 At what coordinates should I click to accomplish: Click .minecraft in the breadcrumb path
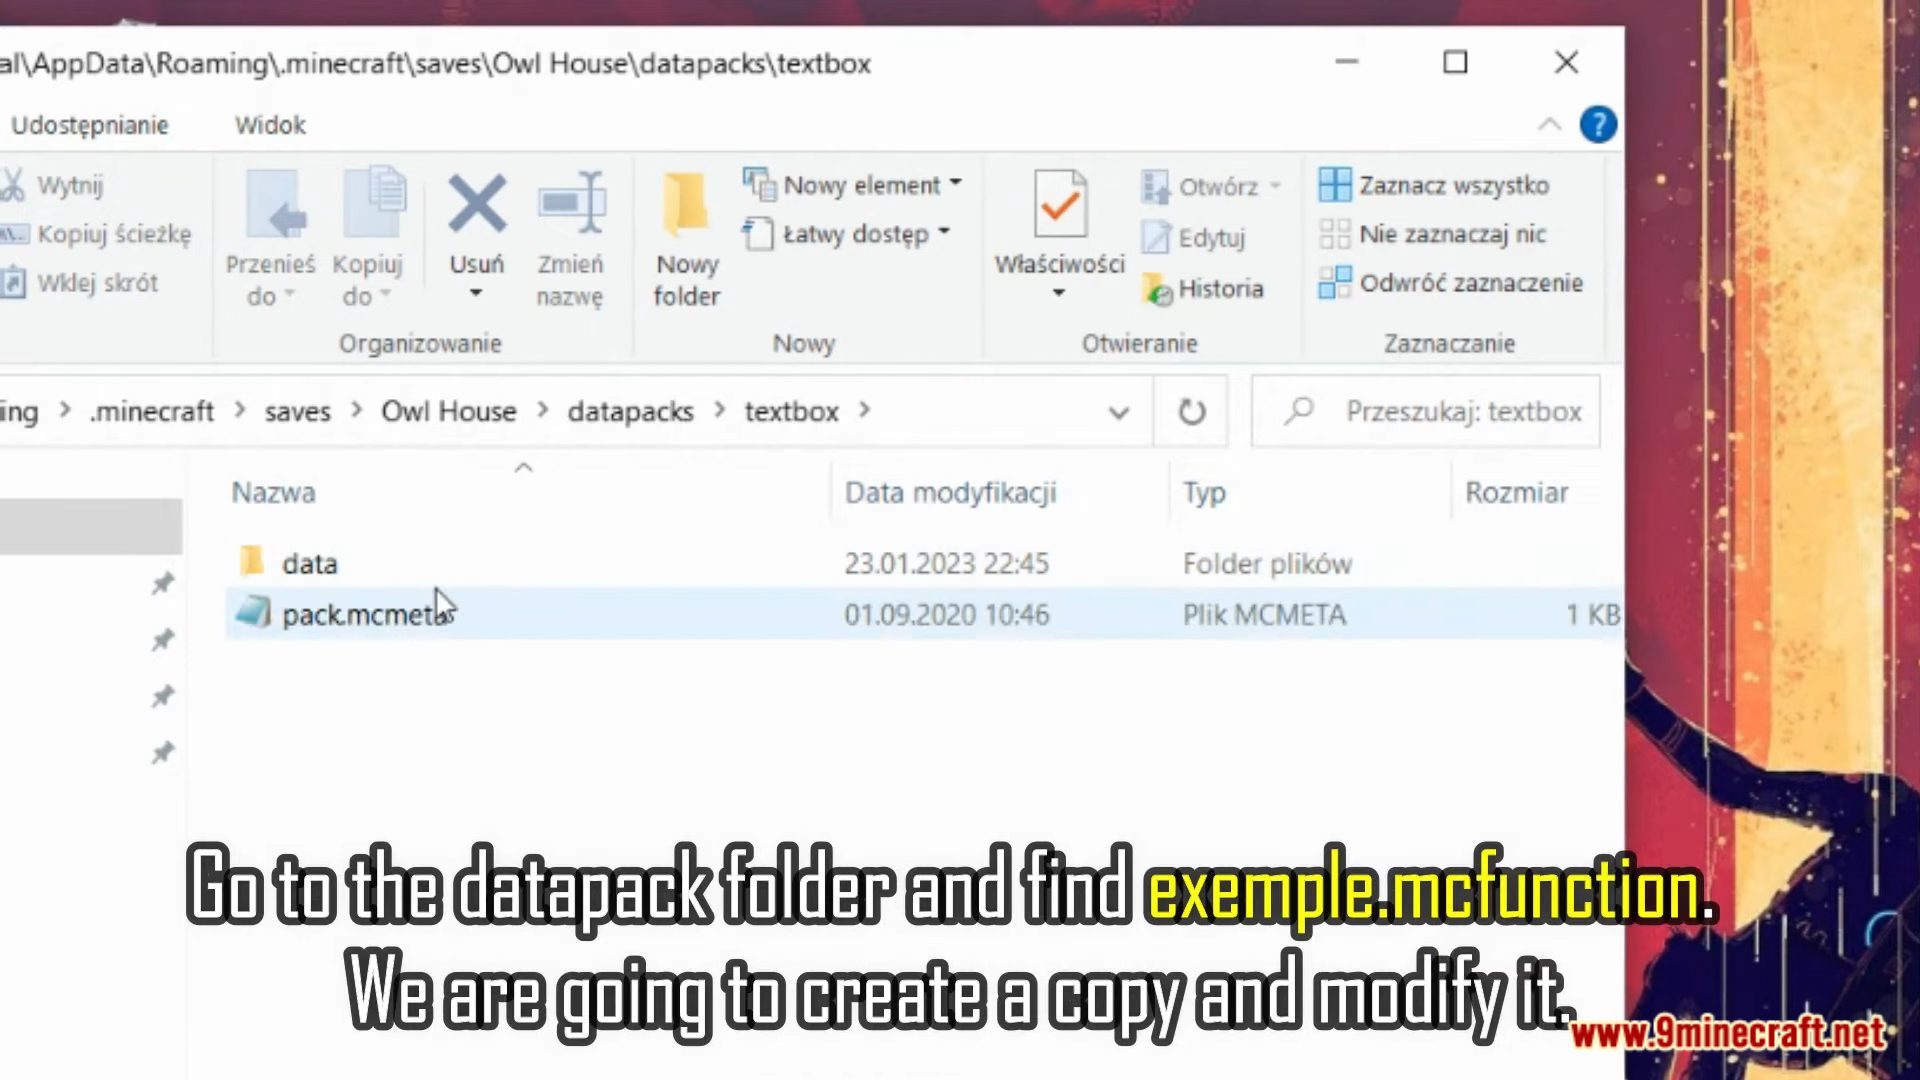pyautogui.click(x=152, y=411)
